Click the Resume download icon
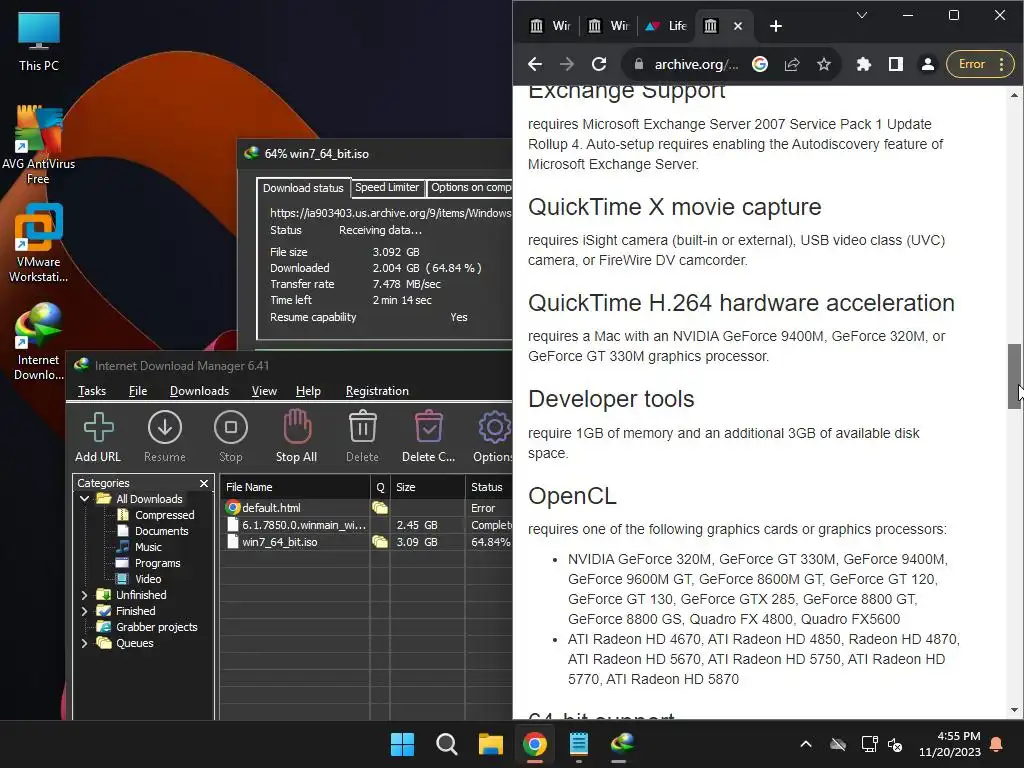1024x768 pixels. click(165, 428)
